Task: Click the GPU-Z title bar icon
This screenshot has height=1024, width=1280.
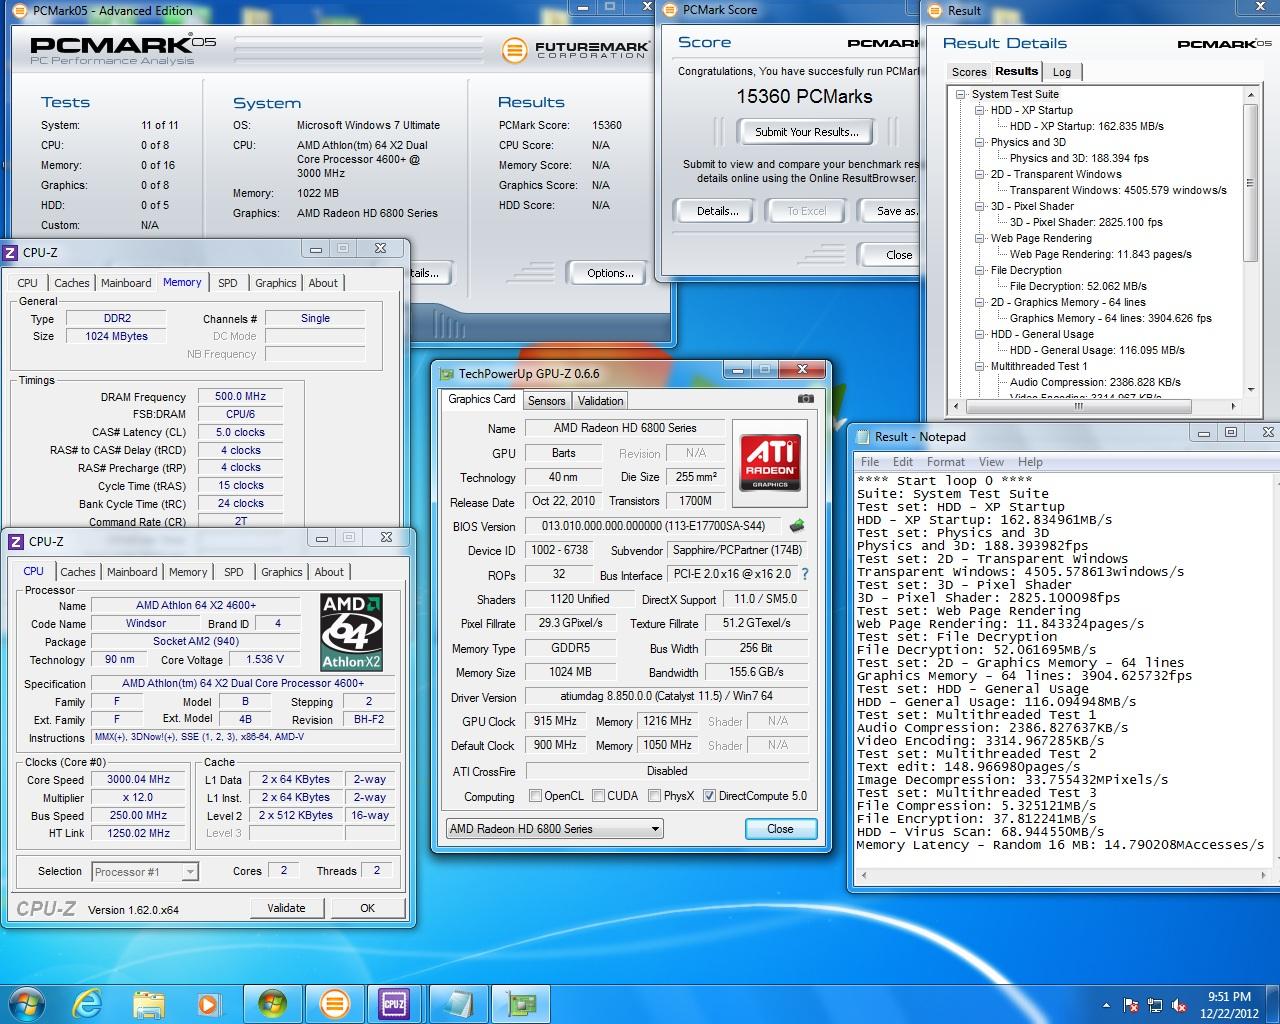Action: [x=446, y=373]
